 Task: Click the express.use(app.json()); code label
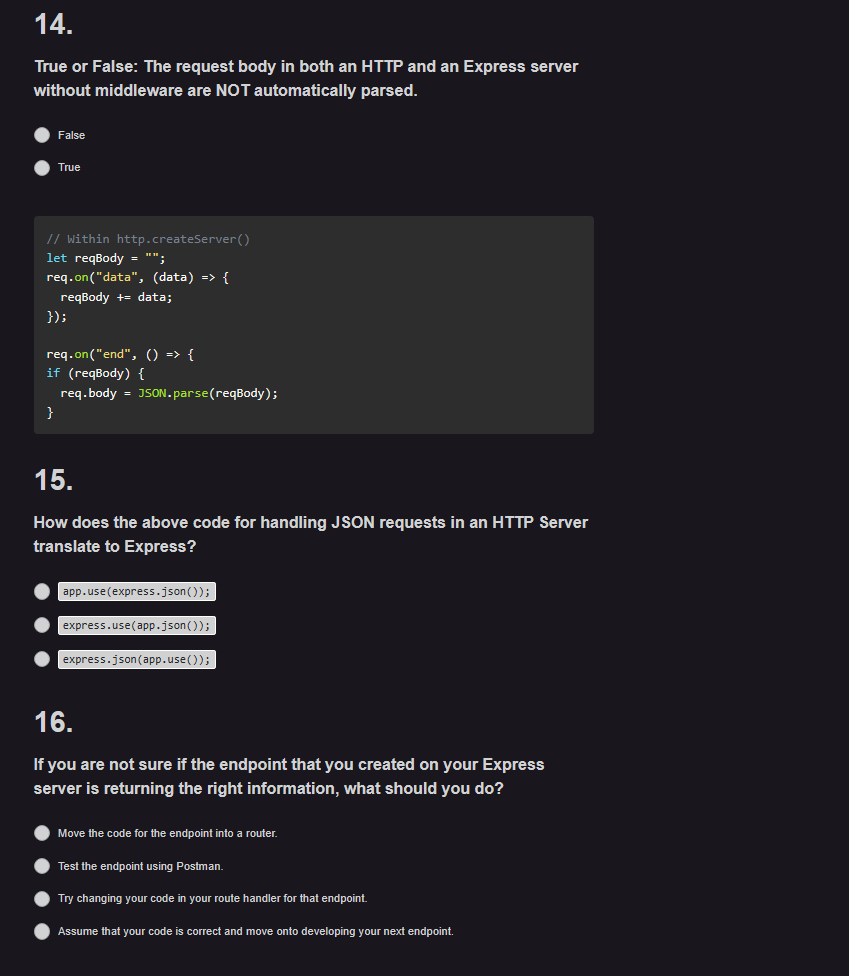coord(137,625)
